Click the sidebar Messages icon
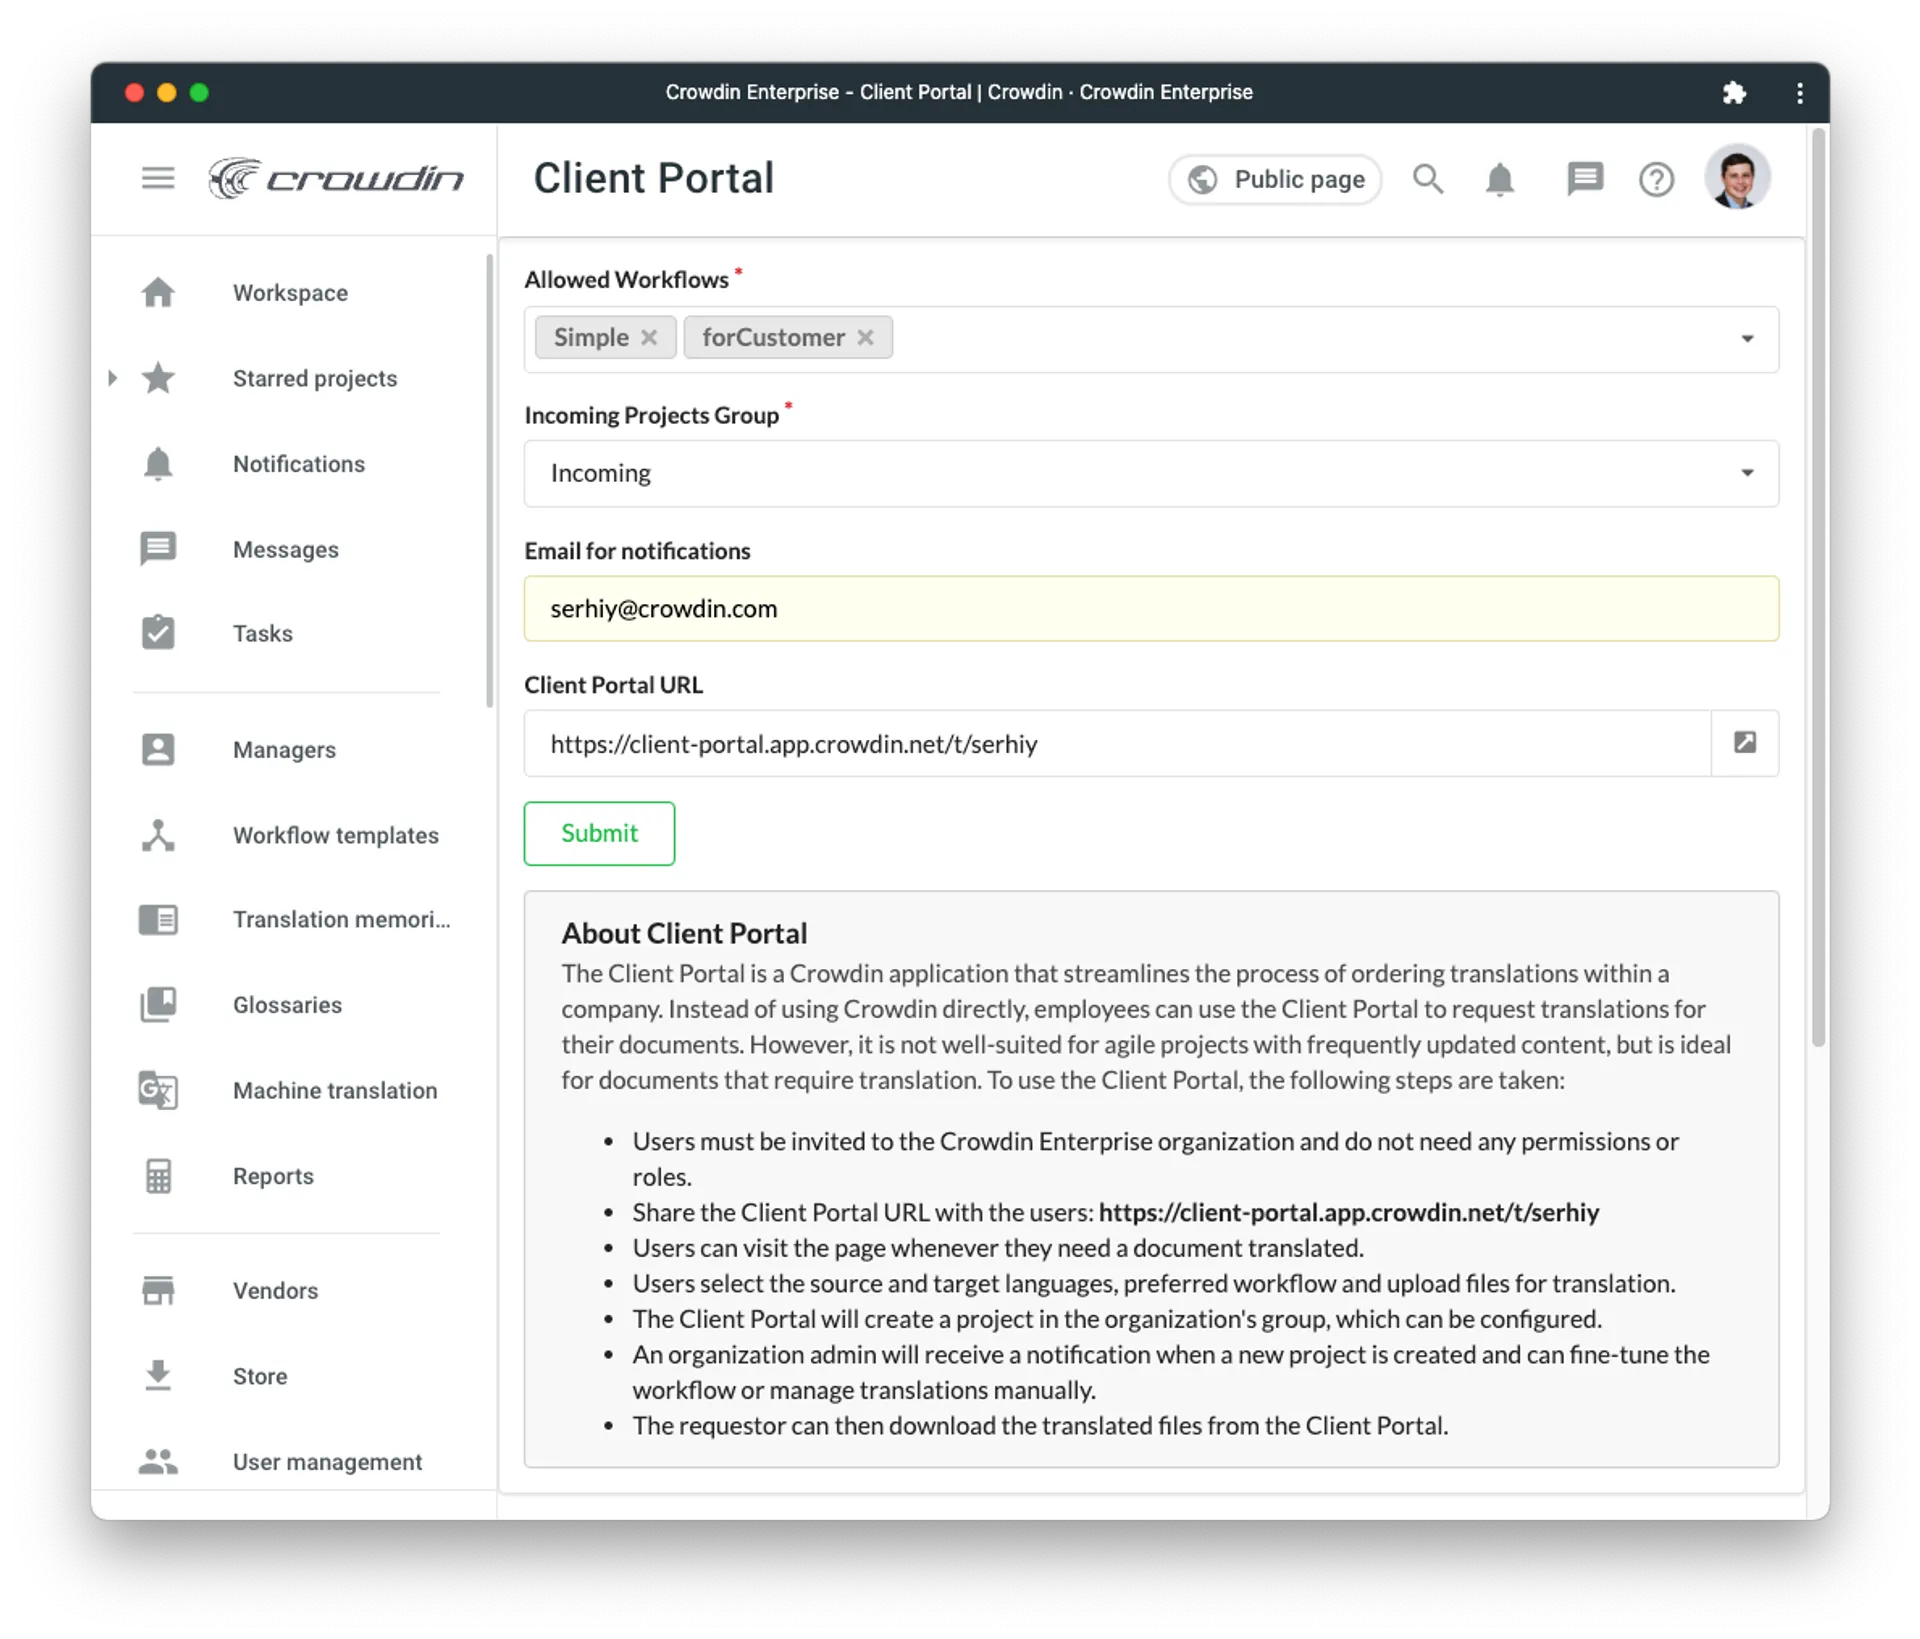Screen dimensions: 1920x1639 (158, 549)
